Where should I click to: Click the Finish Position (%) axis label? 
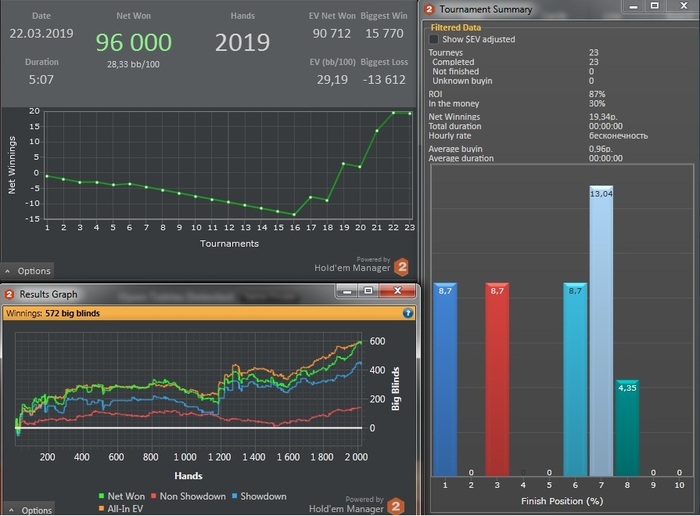pyautogui.click(x=562, y=501)
